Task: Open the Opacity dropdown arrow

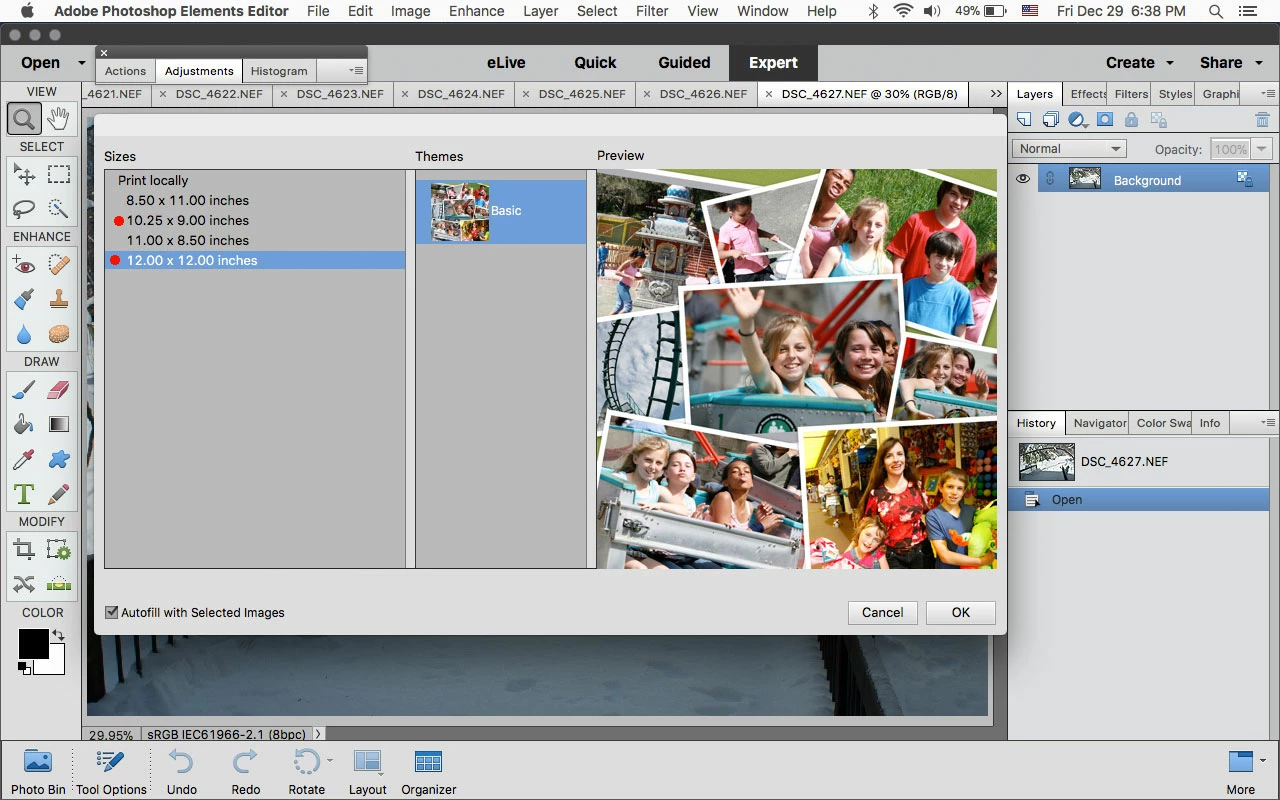Action: [1261, 149]
